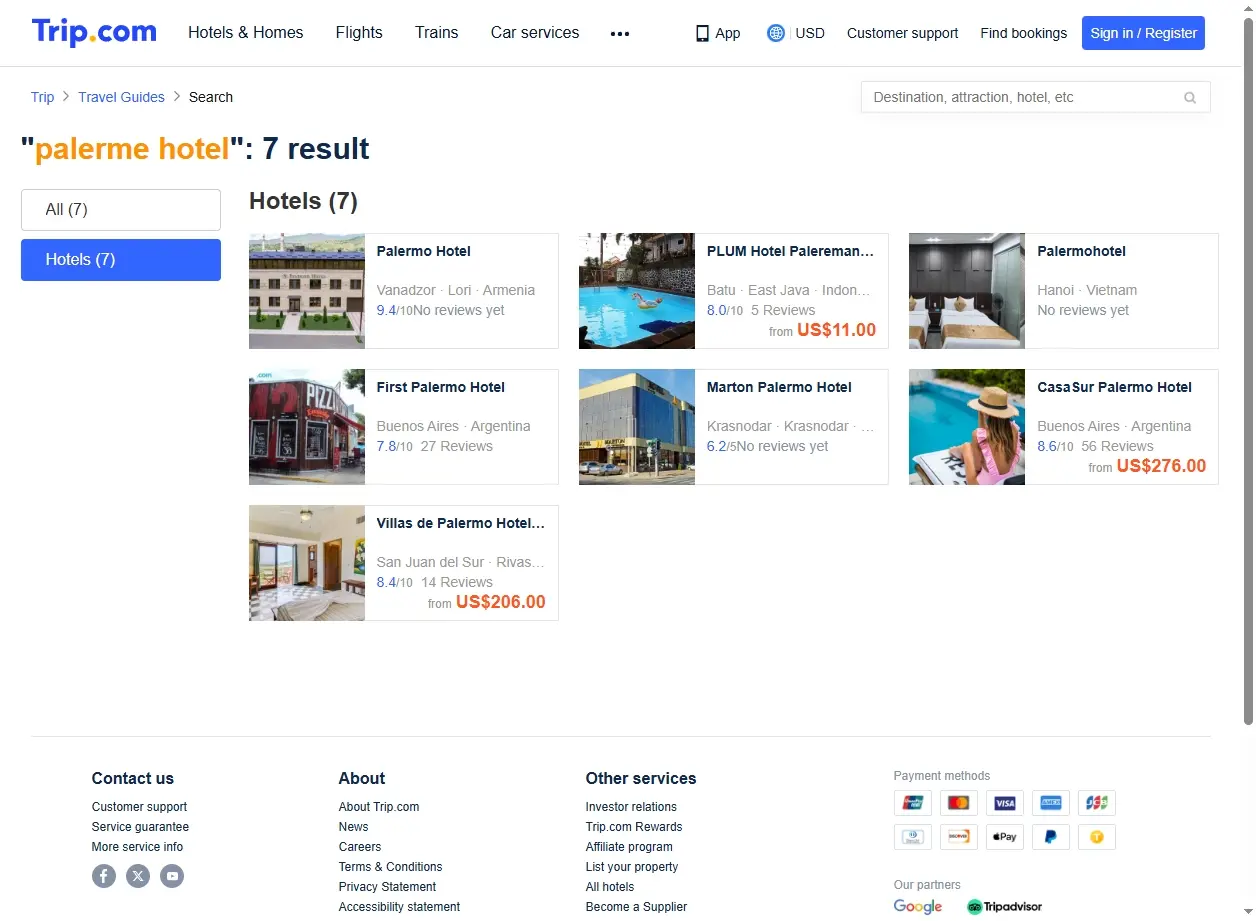
Task: Click the search magnifier icon
Action: click(1190, 98)
